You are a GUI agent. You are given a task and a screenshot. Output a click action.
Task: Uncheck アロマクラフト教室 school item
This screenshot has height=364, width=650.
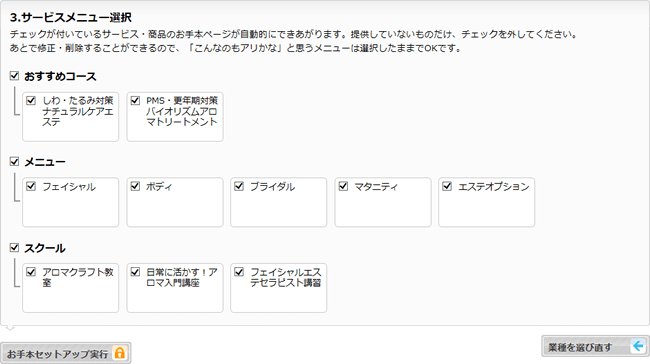(x=31, y=272)
